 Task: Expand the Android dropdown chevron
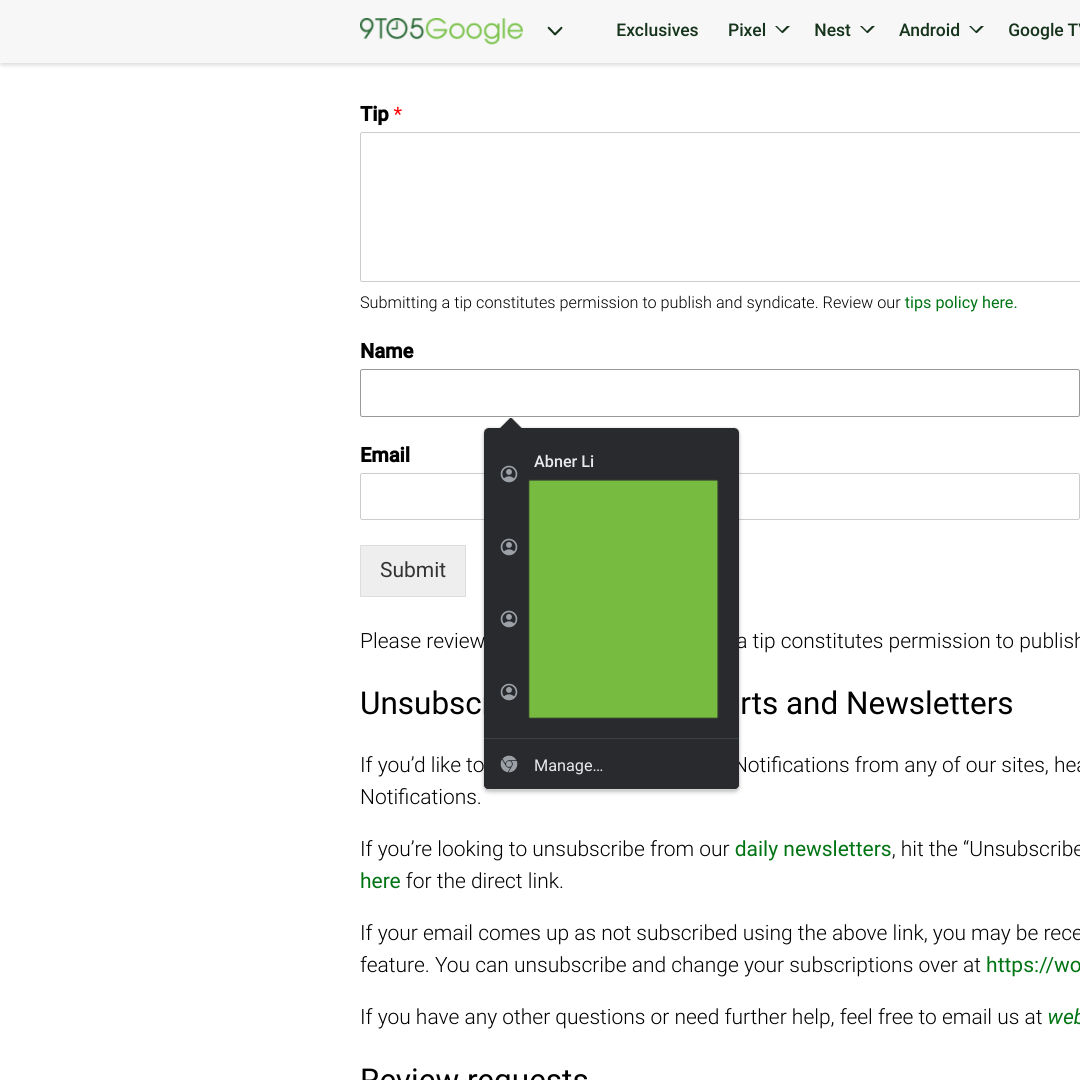977,30
